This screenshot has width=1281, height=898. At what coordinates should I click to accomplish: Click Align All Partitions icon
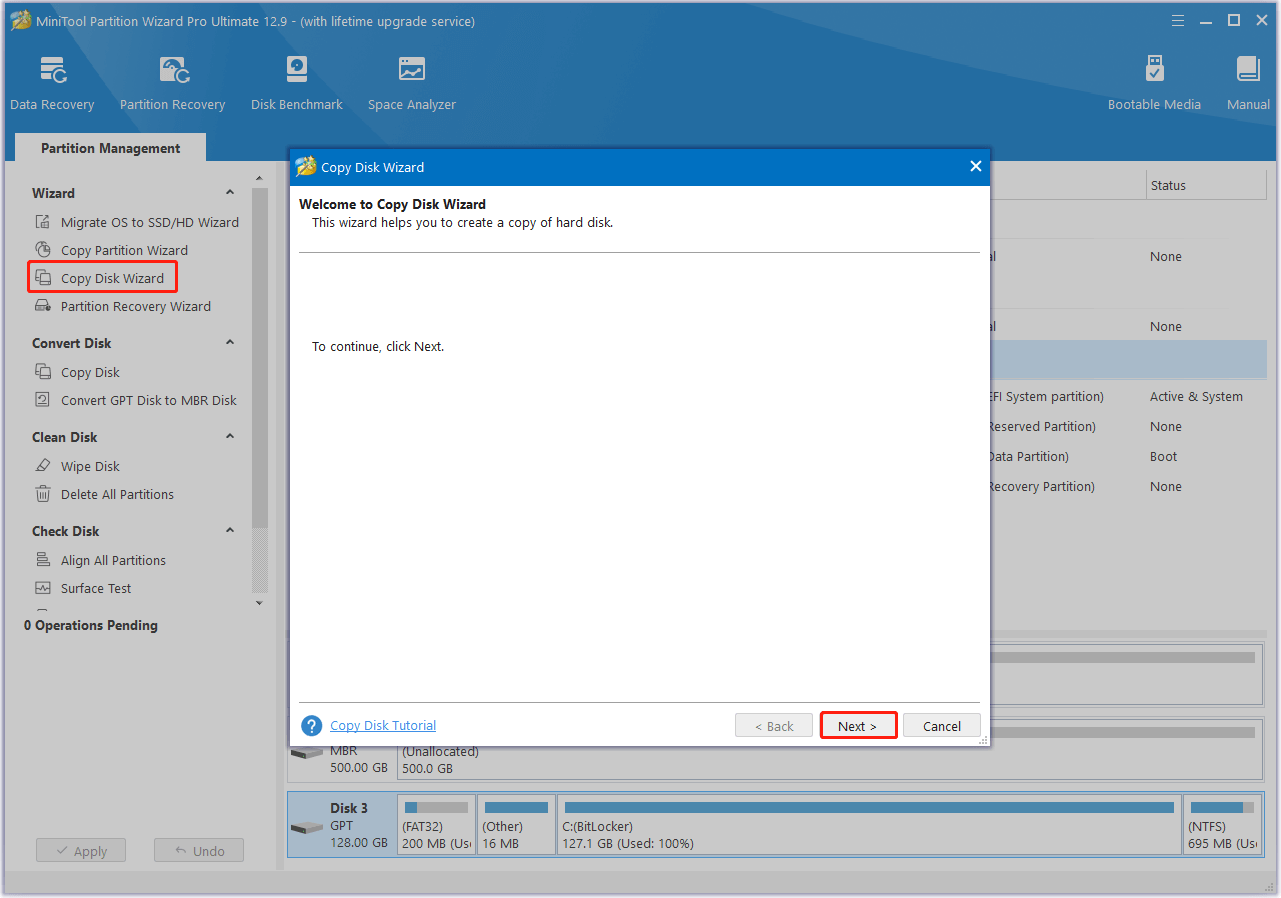(42, 560)
